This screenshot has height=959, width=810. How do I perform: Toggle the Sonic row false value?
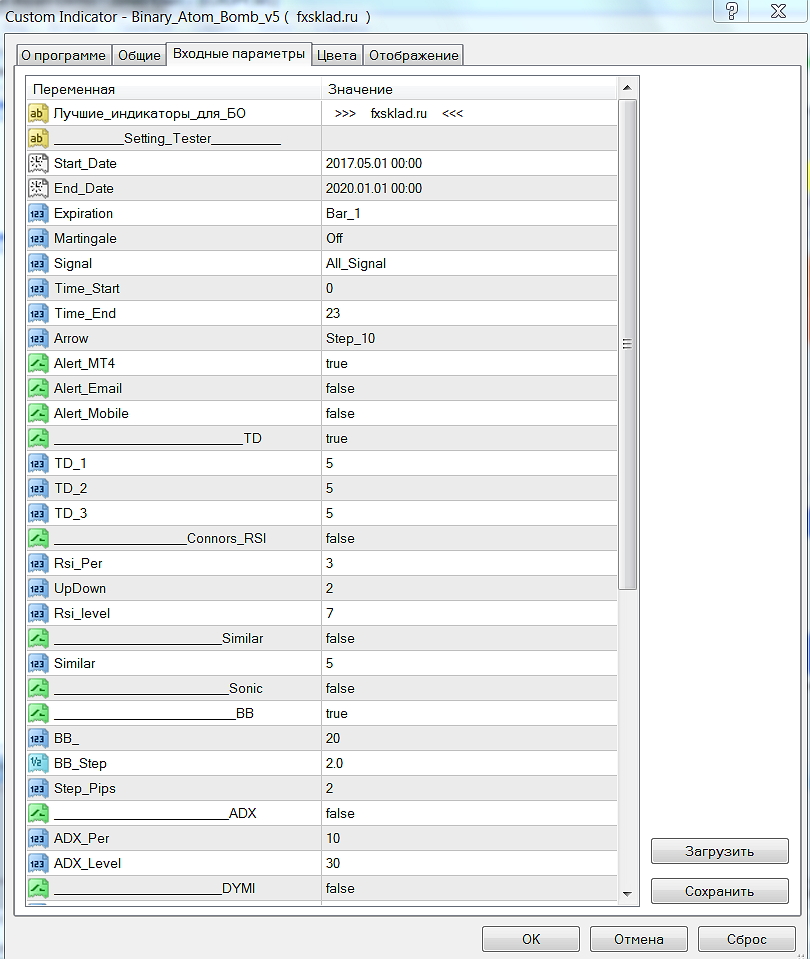pyautogui.click(x=469, y=689)
